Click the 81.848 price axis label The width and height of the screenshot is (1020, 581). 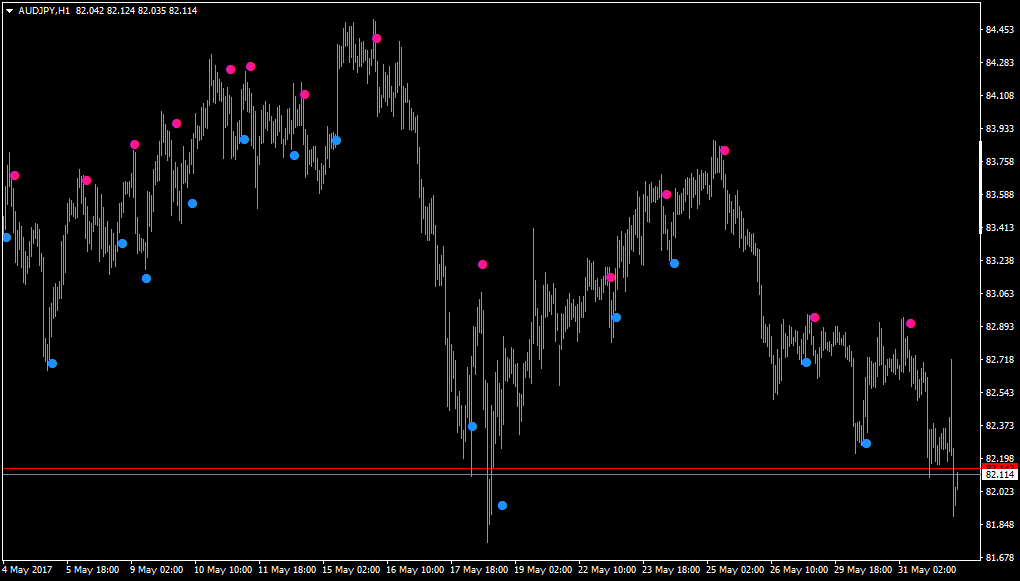(1000, 524)
